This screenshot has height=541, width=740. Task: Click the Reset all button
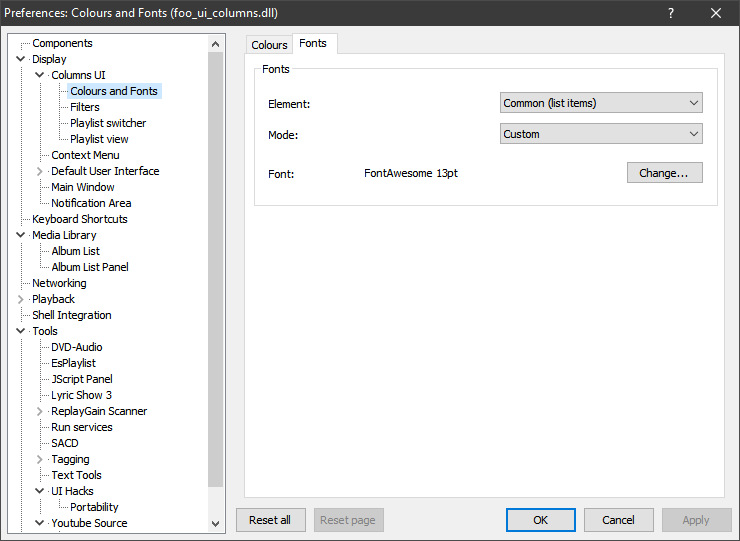270,520
